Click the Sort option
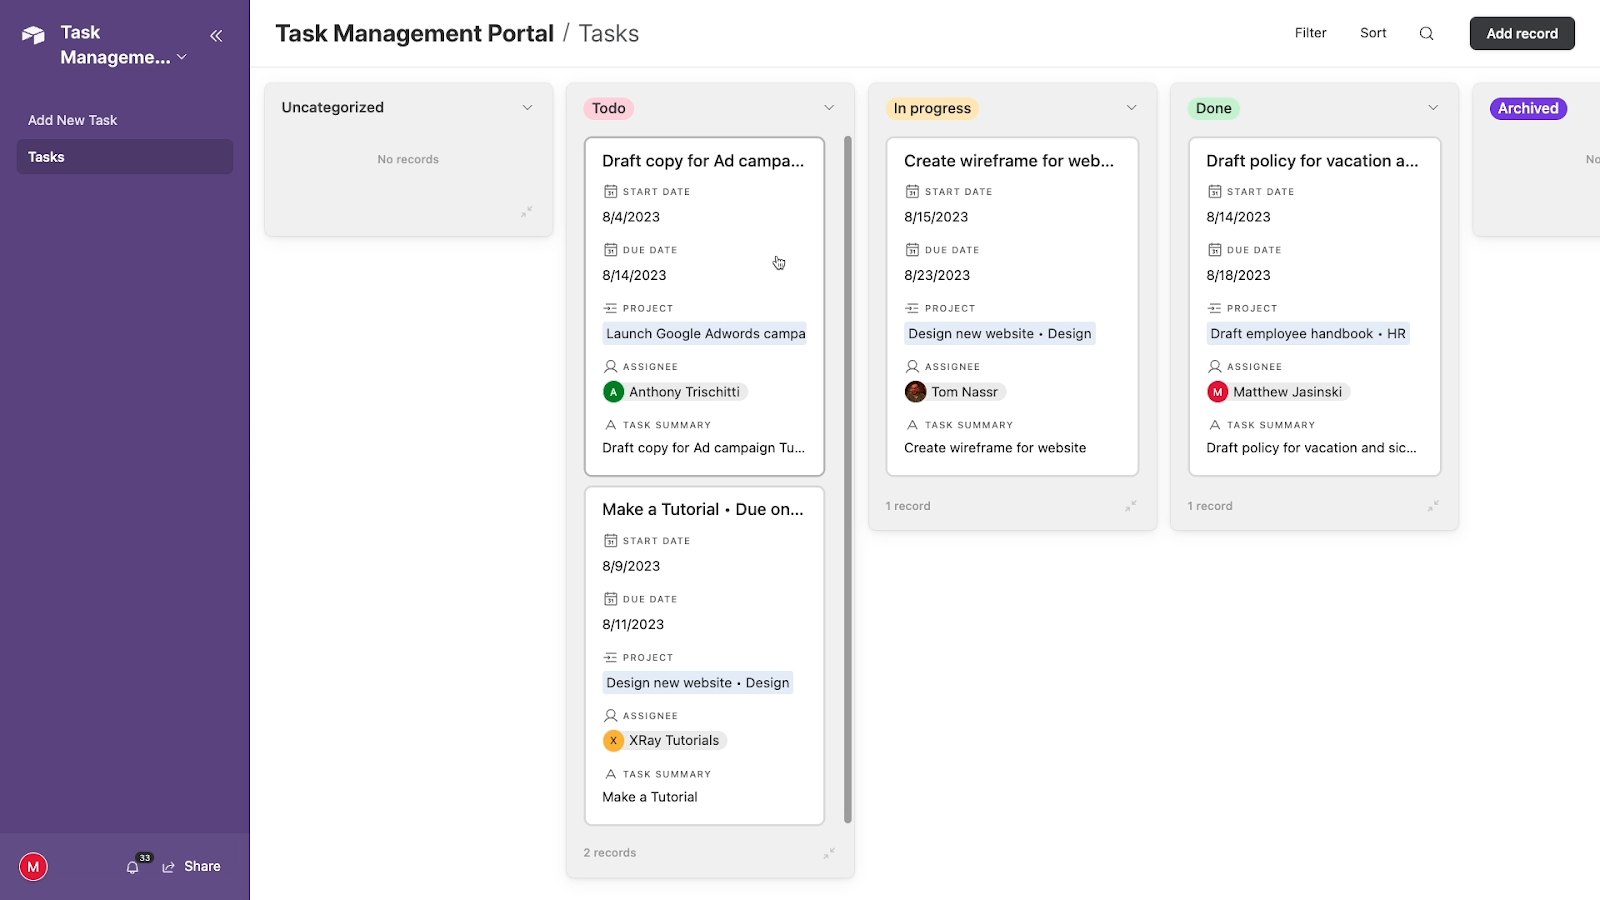Image resolution: width=1600 pixels, height=900 pixels. tap(1373, 33)
